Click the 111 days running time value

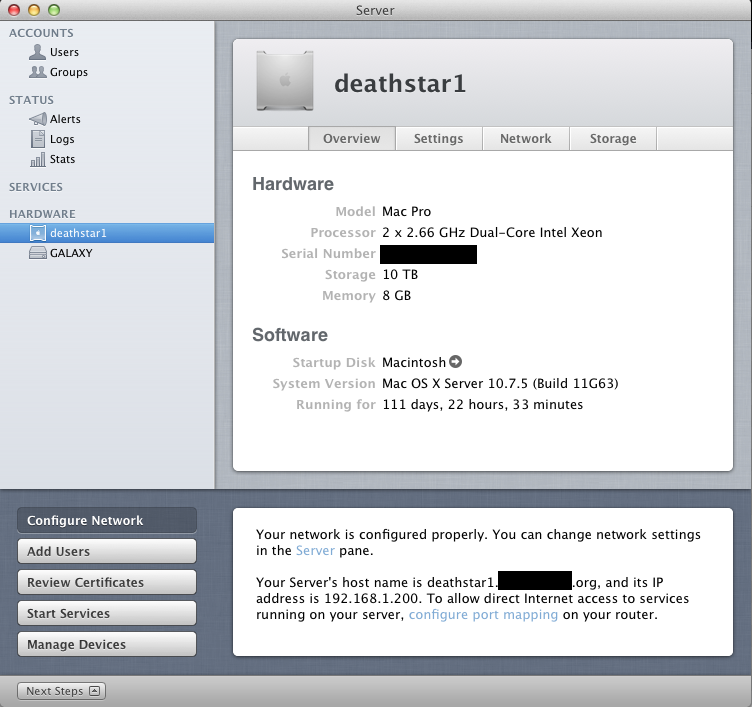482,404
